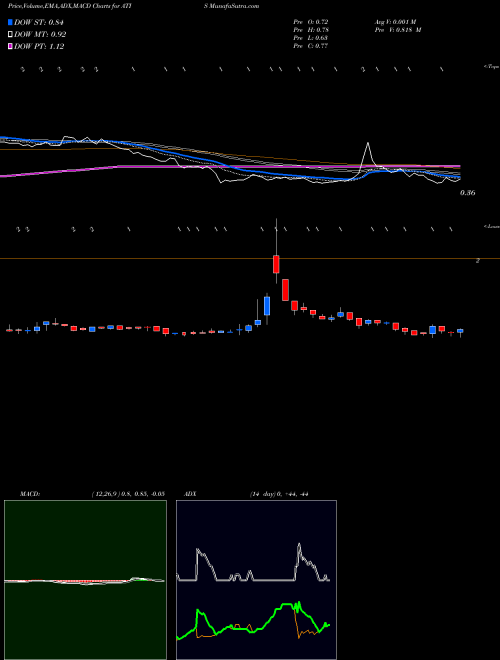Click the '<Tops' marker label
This screenshot has height=660, width=500.
491,67
